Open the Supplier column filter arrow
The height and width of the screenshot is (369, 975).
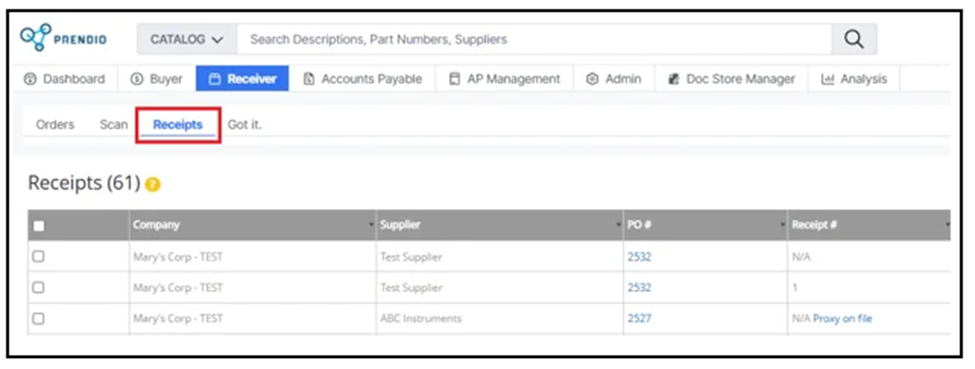click(619, 225)
